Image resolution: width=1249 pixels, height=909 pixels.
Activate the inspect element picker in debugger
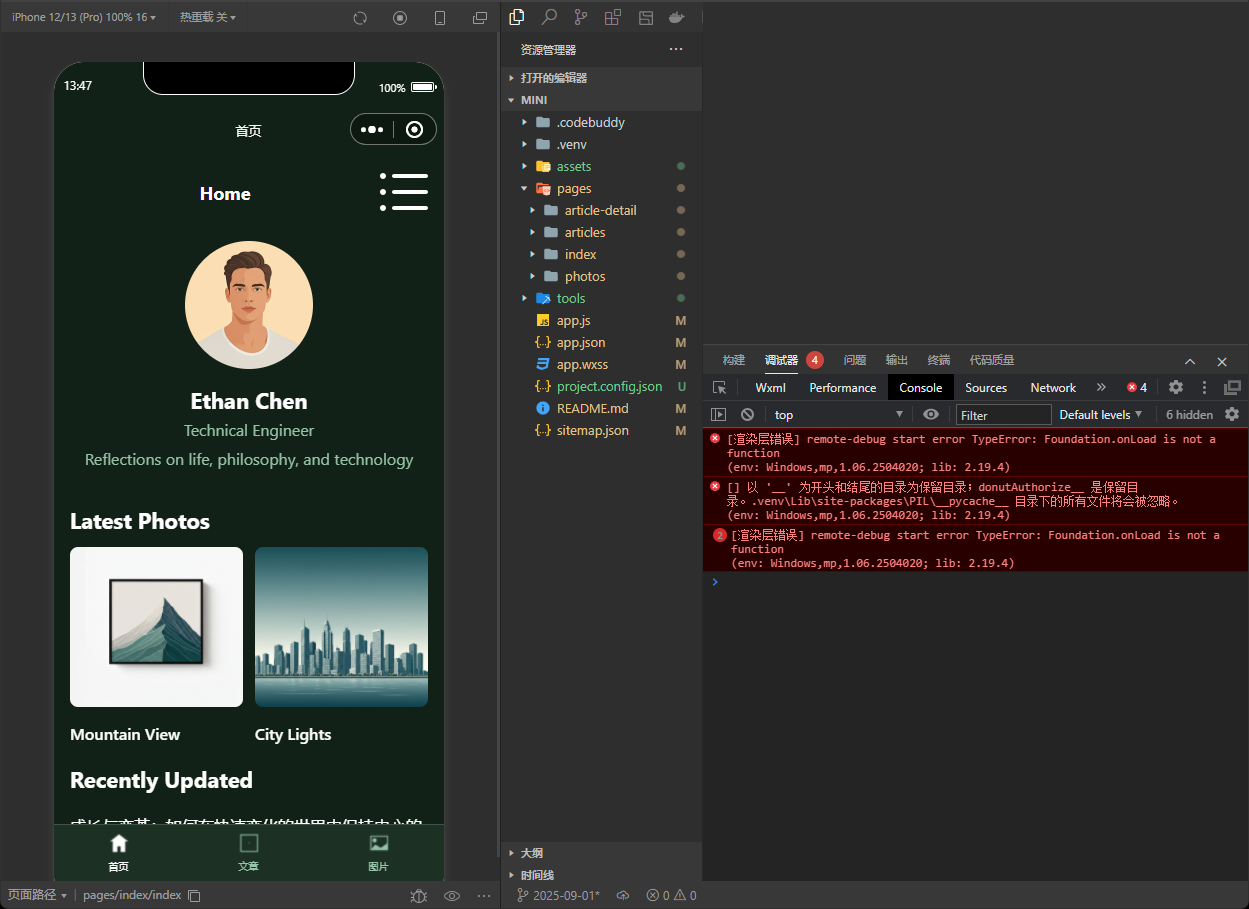click(x=719, y=388)
